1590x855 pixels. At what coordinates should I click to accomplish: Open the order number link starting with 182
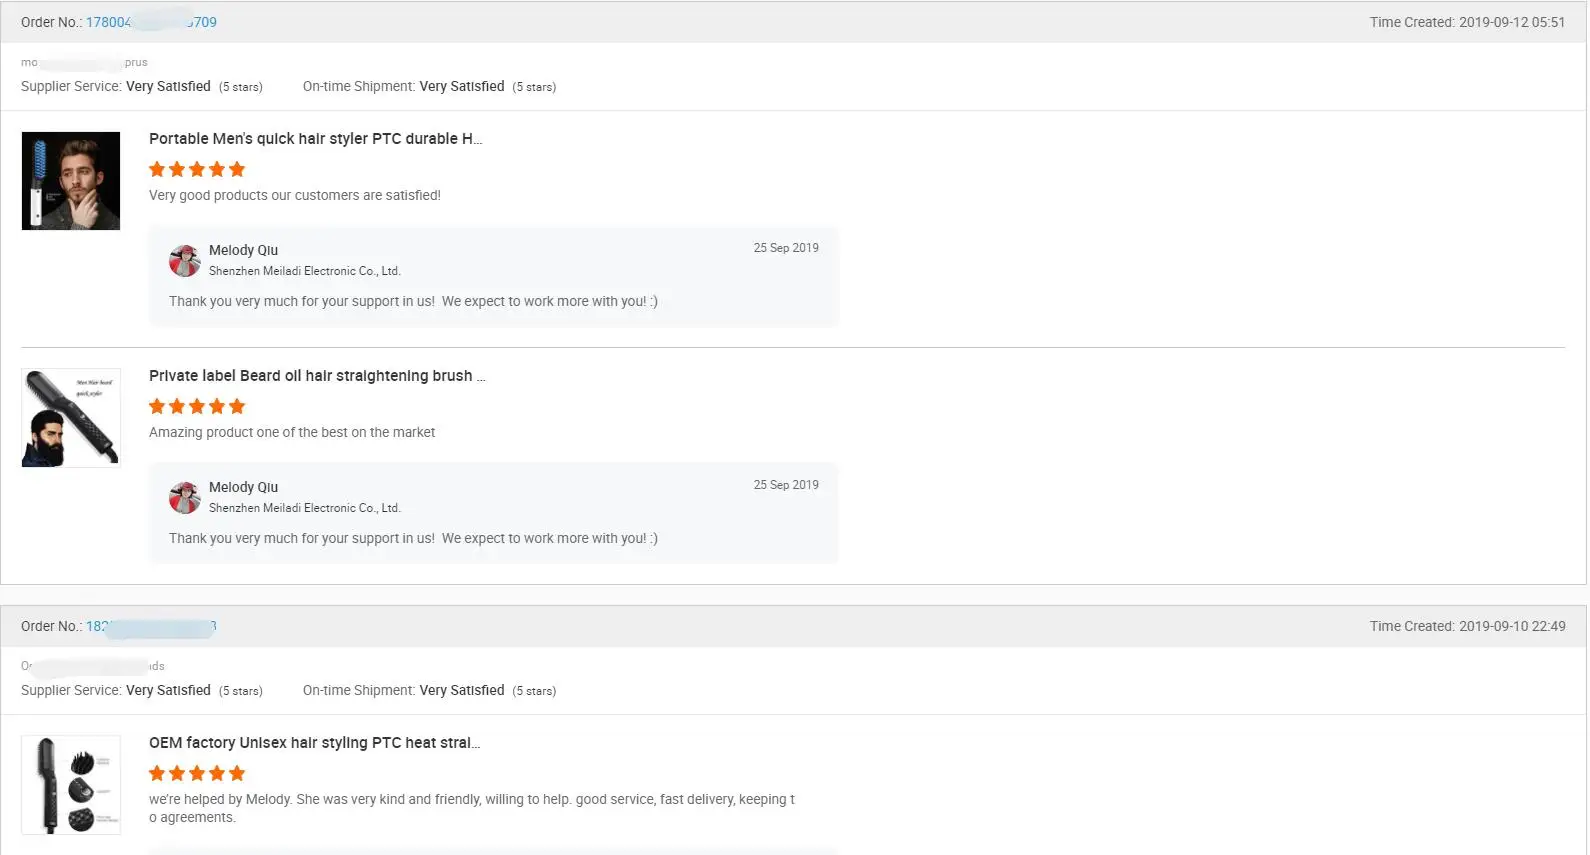(151, 627)
